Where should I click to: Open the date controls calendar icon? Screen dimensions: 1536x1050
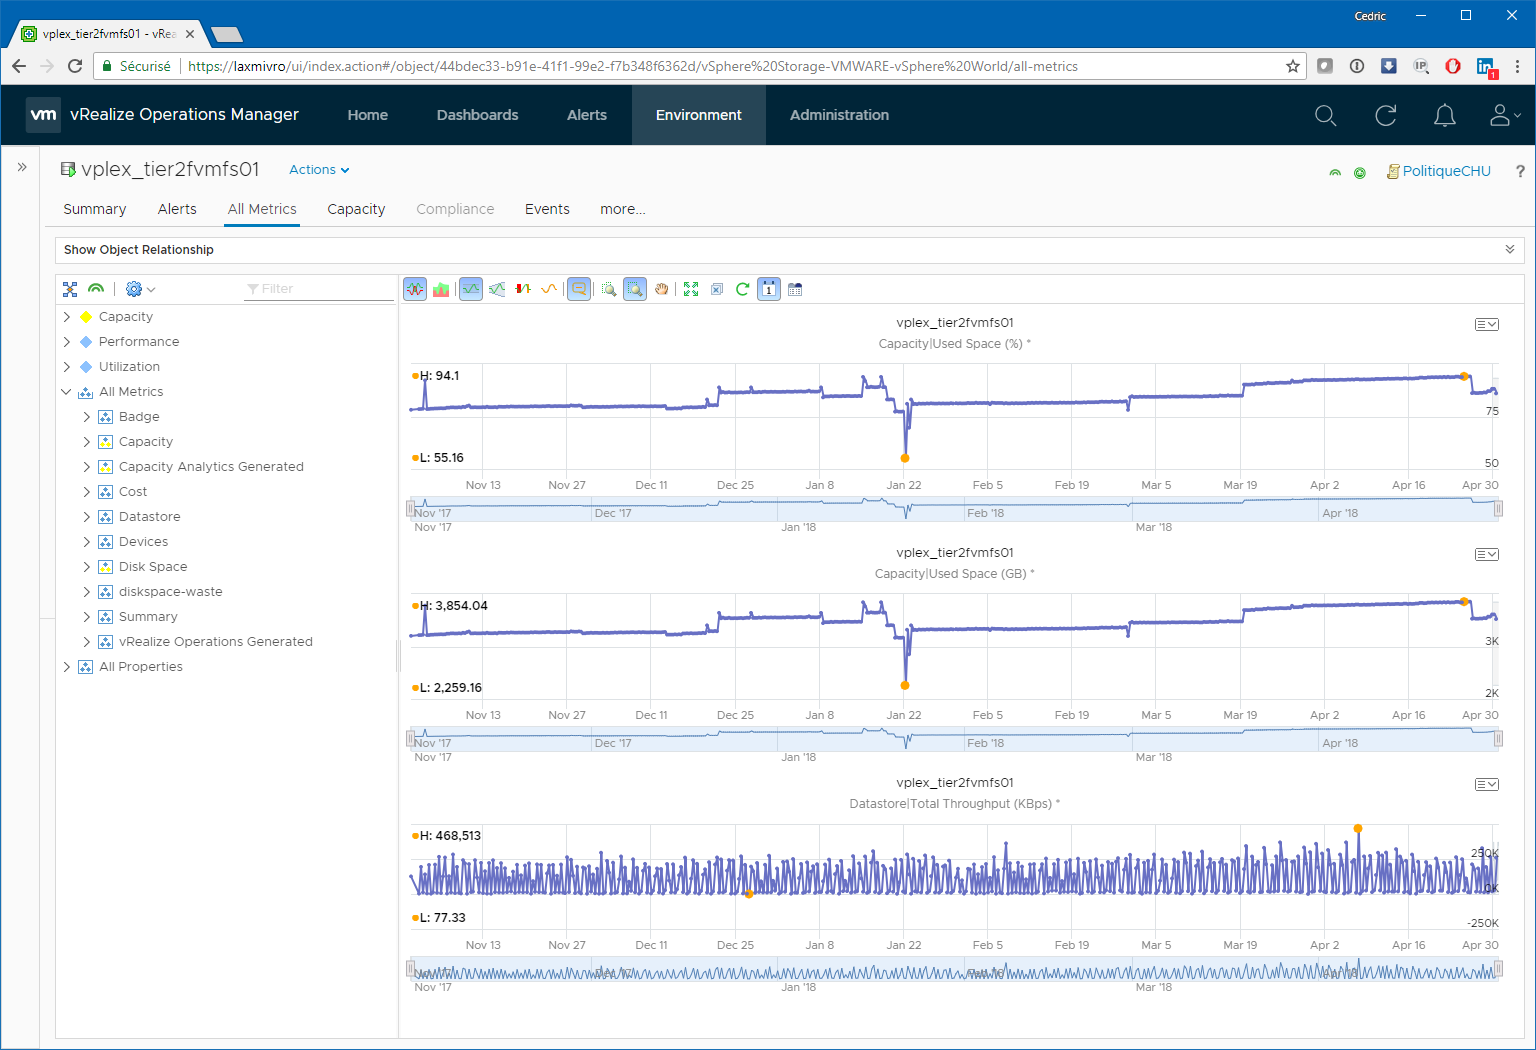pos(795,289)
